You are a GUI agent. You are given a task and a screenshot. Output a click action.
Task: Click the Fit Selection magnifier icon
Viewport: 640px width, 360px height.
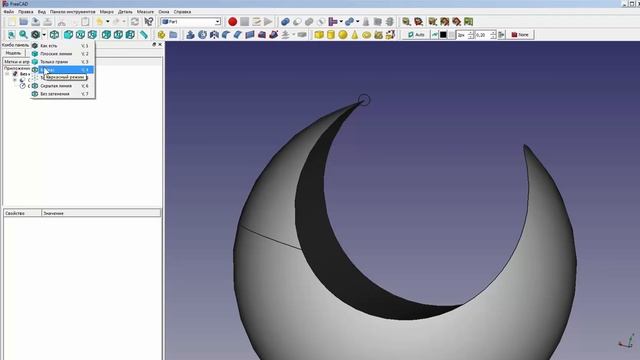tap(23, 35)
